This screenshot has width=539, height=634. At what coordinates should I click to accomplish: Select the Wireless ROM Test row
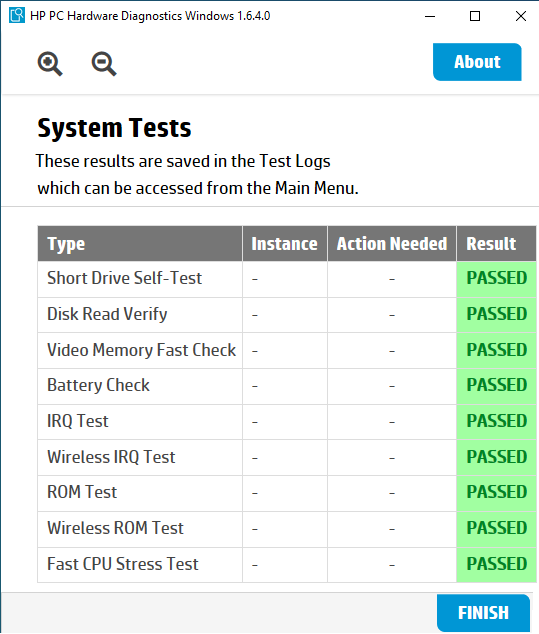click(x=287, y=528)
